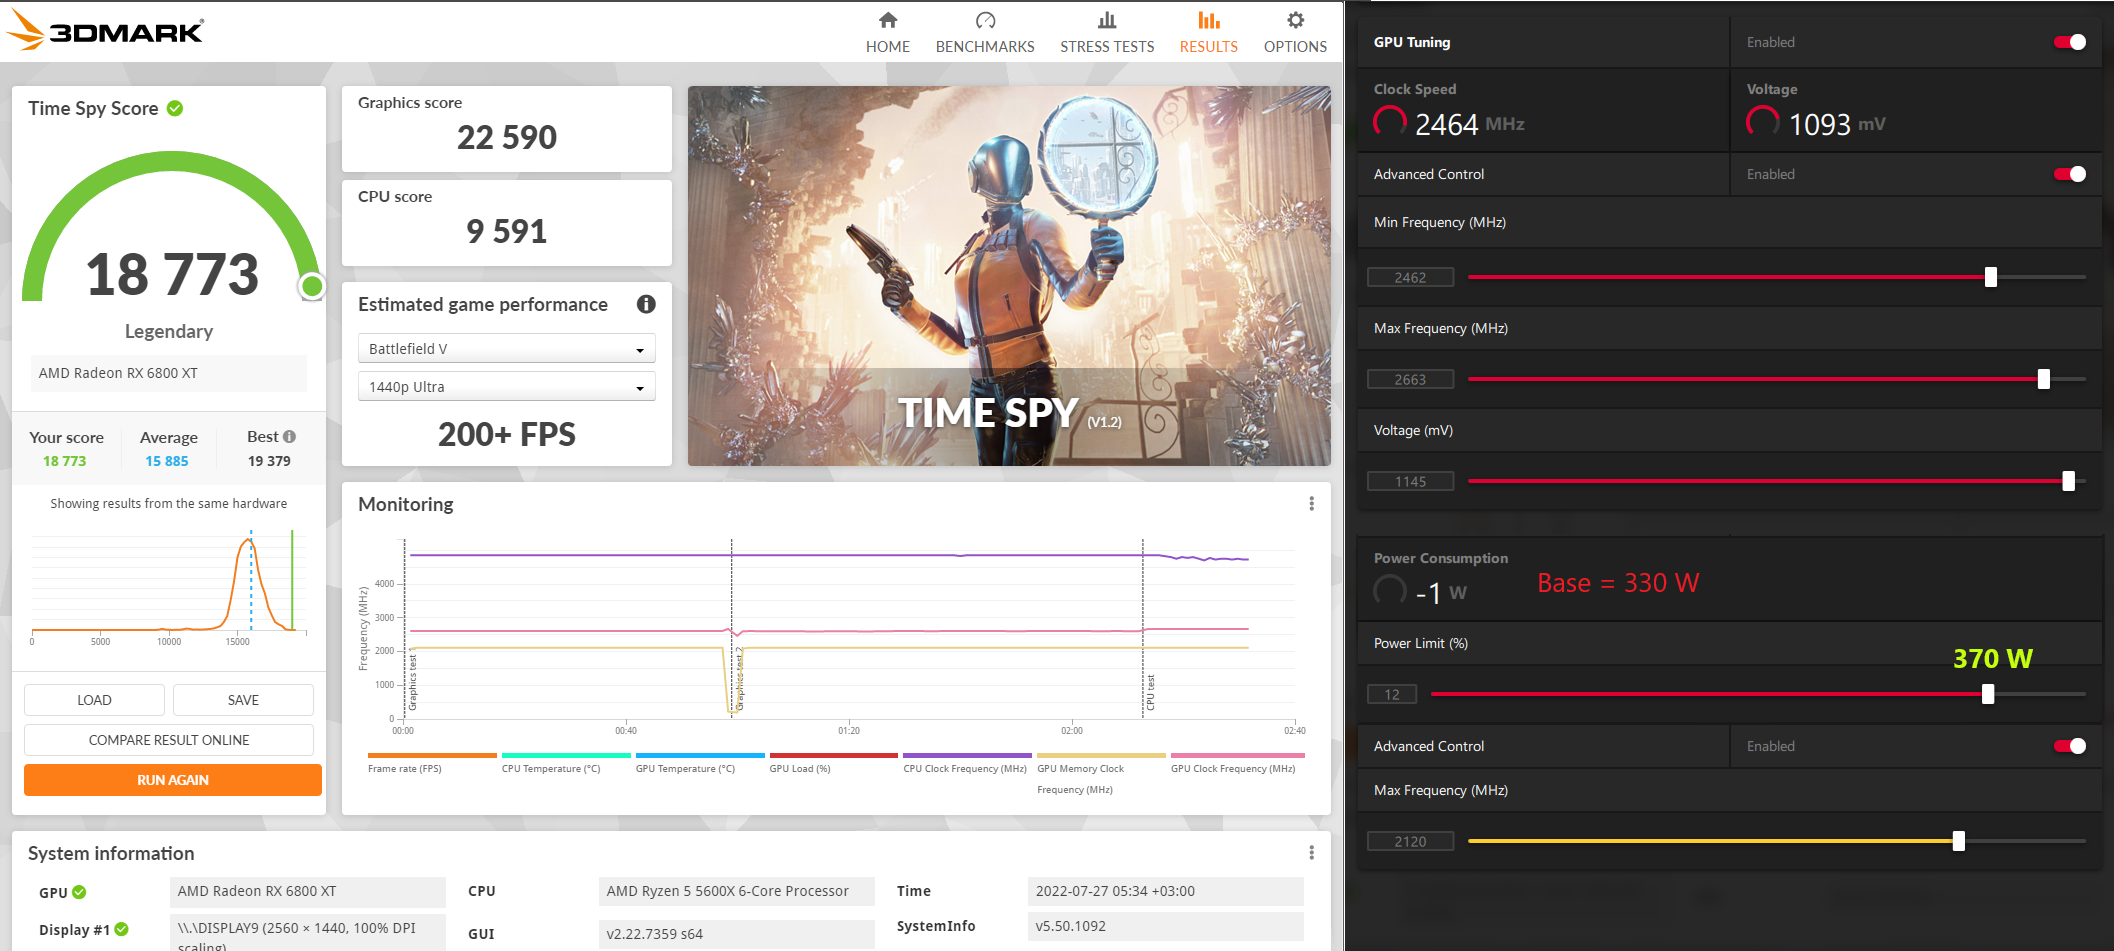The width and height of the screenshot is (2114, 951).
Task: Click the Max Frequency value field 2120
Action: (x=1411, y=842)
